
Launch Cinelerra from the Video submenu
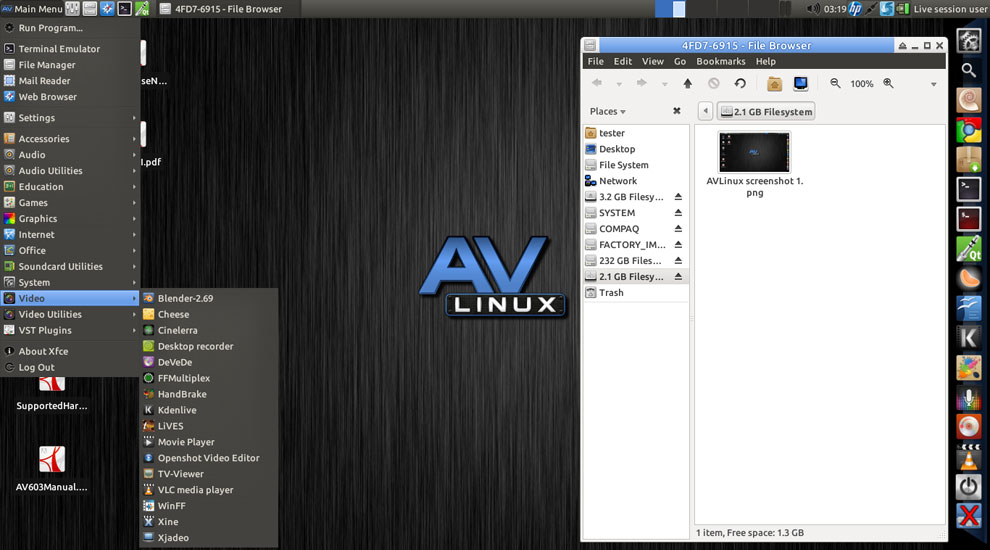click(x=208, y=330)
